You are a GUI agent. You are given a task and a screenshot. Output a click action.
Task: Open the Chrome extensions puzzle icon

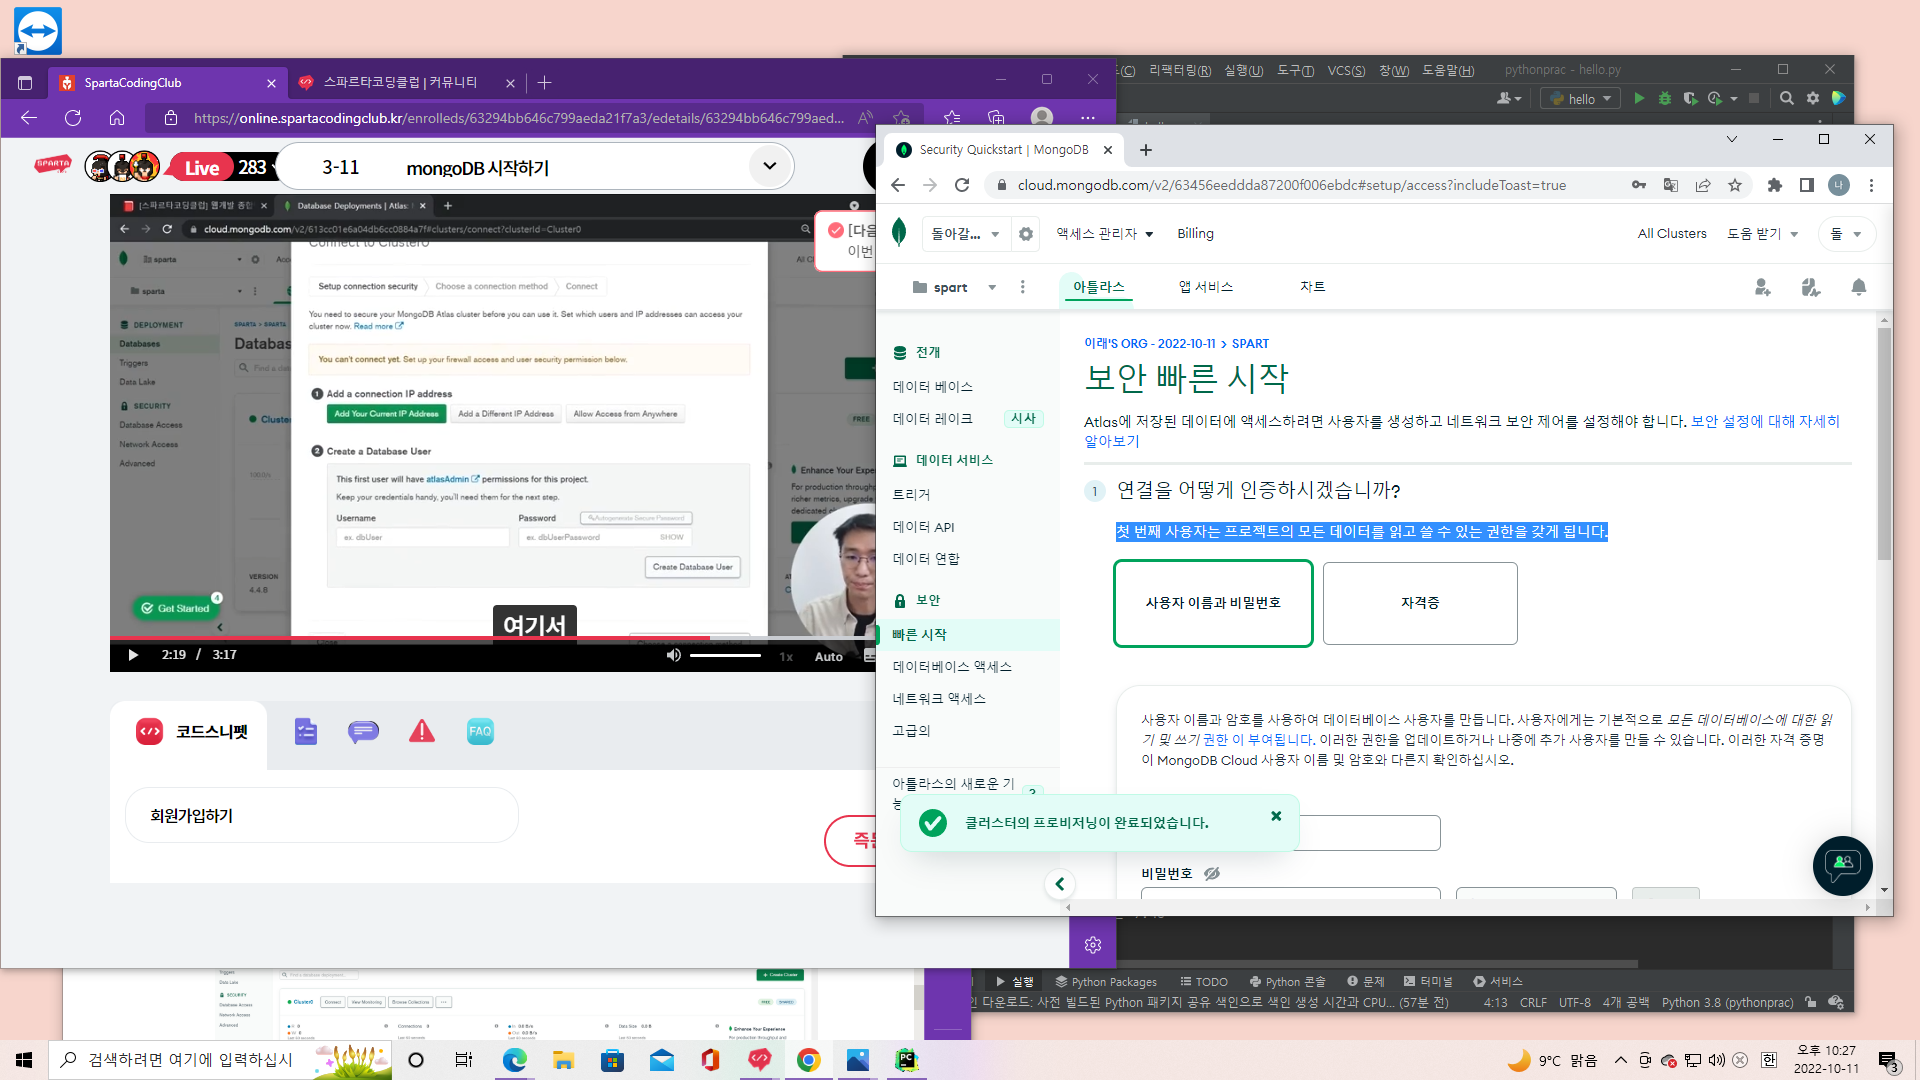tap(1775, 185)
